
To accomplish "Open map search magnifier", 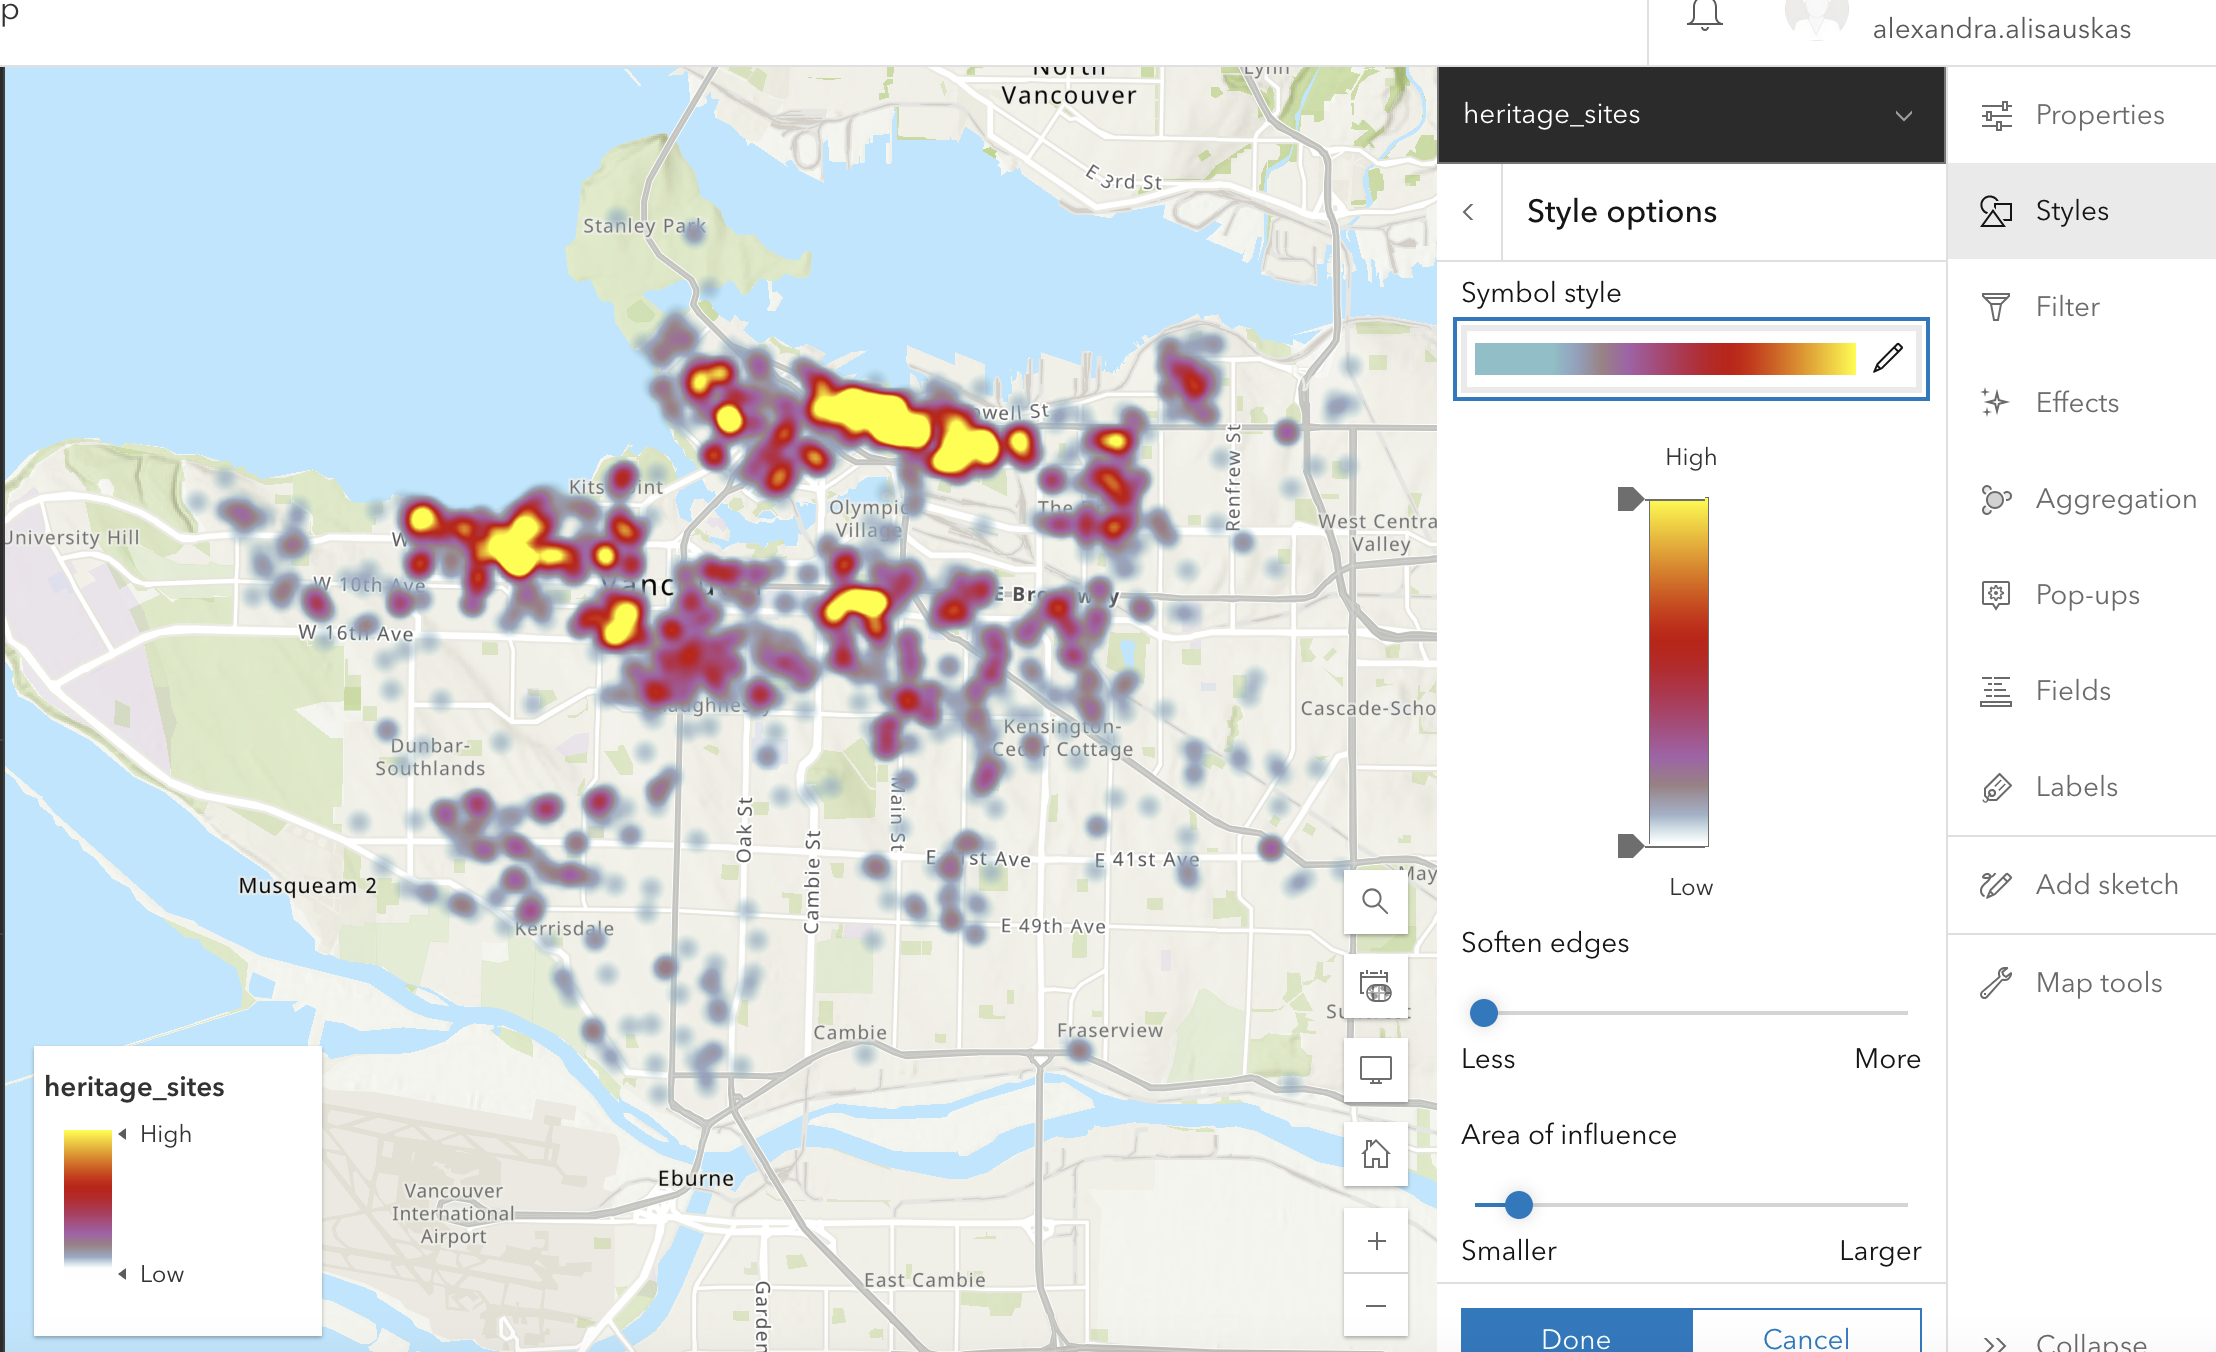I will 1376,901.
